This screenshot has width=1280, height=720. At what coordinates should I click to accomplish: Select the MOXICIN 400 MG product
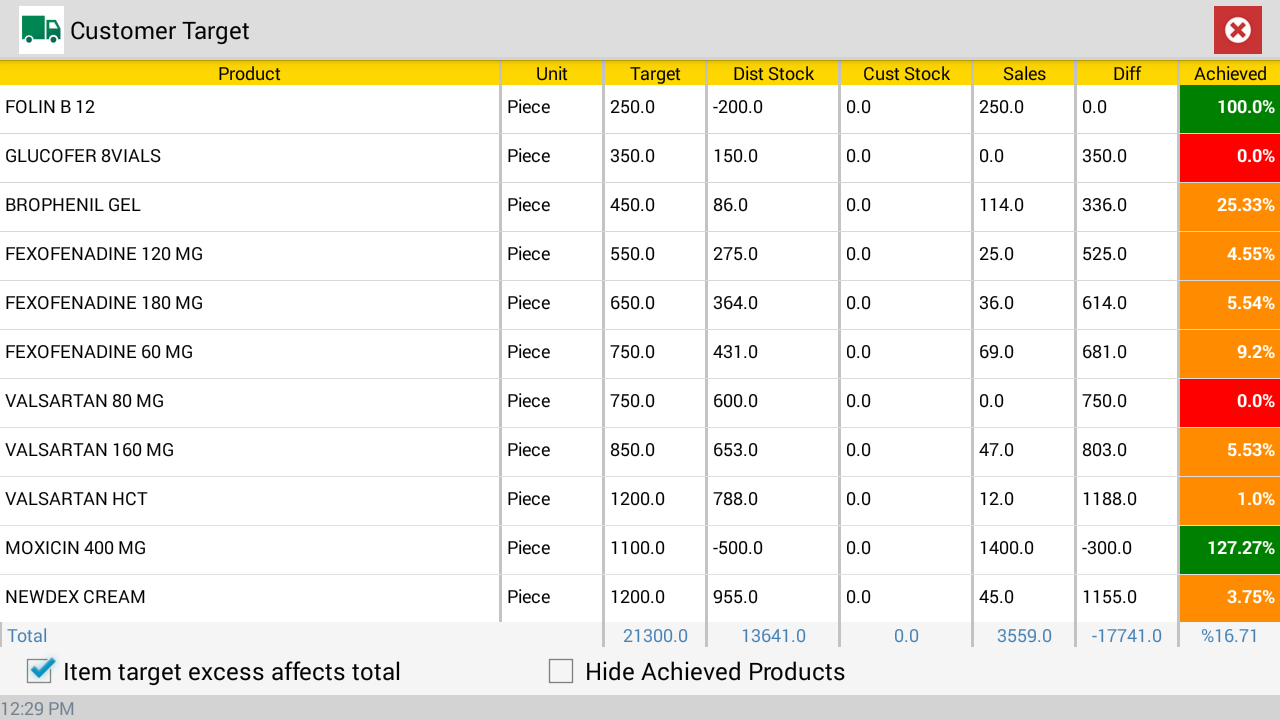click(640, 550)
